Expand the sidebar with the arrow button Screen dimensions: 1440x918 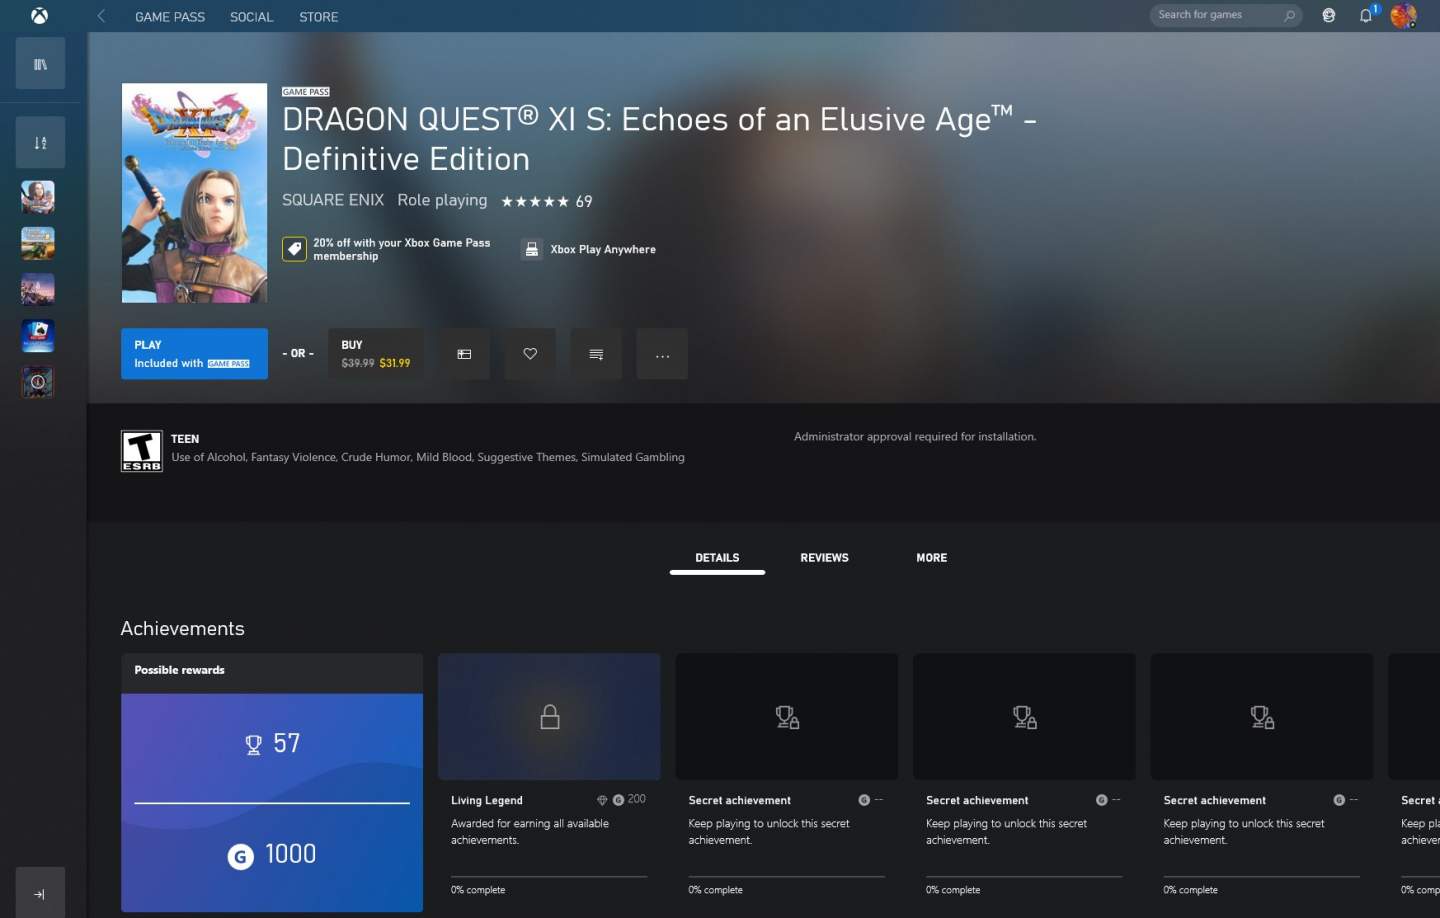coord(40,893)
